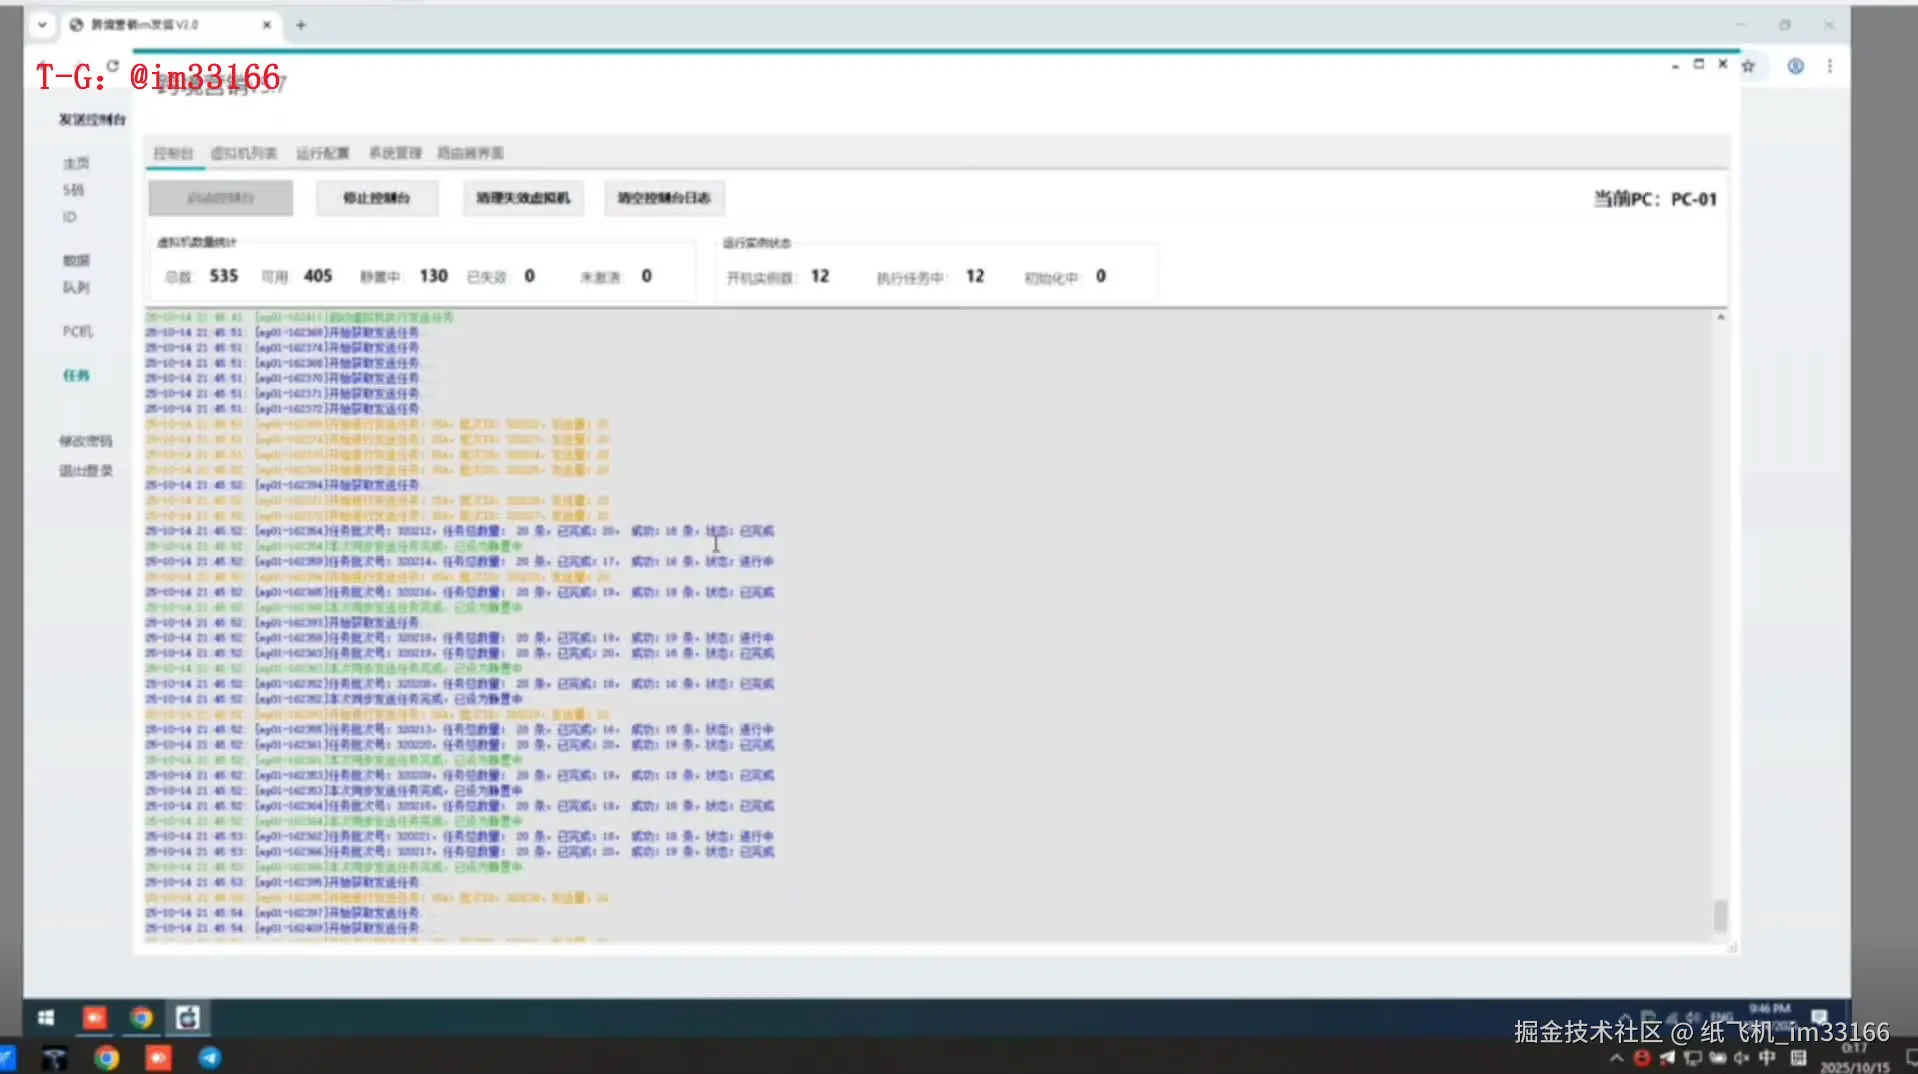The width and height of the screenshot is (1918, 1074).
Task: Click the 中 input language indicator
Action: [x=1768, y=1058]
